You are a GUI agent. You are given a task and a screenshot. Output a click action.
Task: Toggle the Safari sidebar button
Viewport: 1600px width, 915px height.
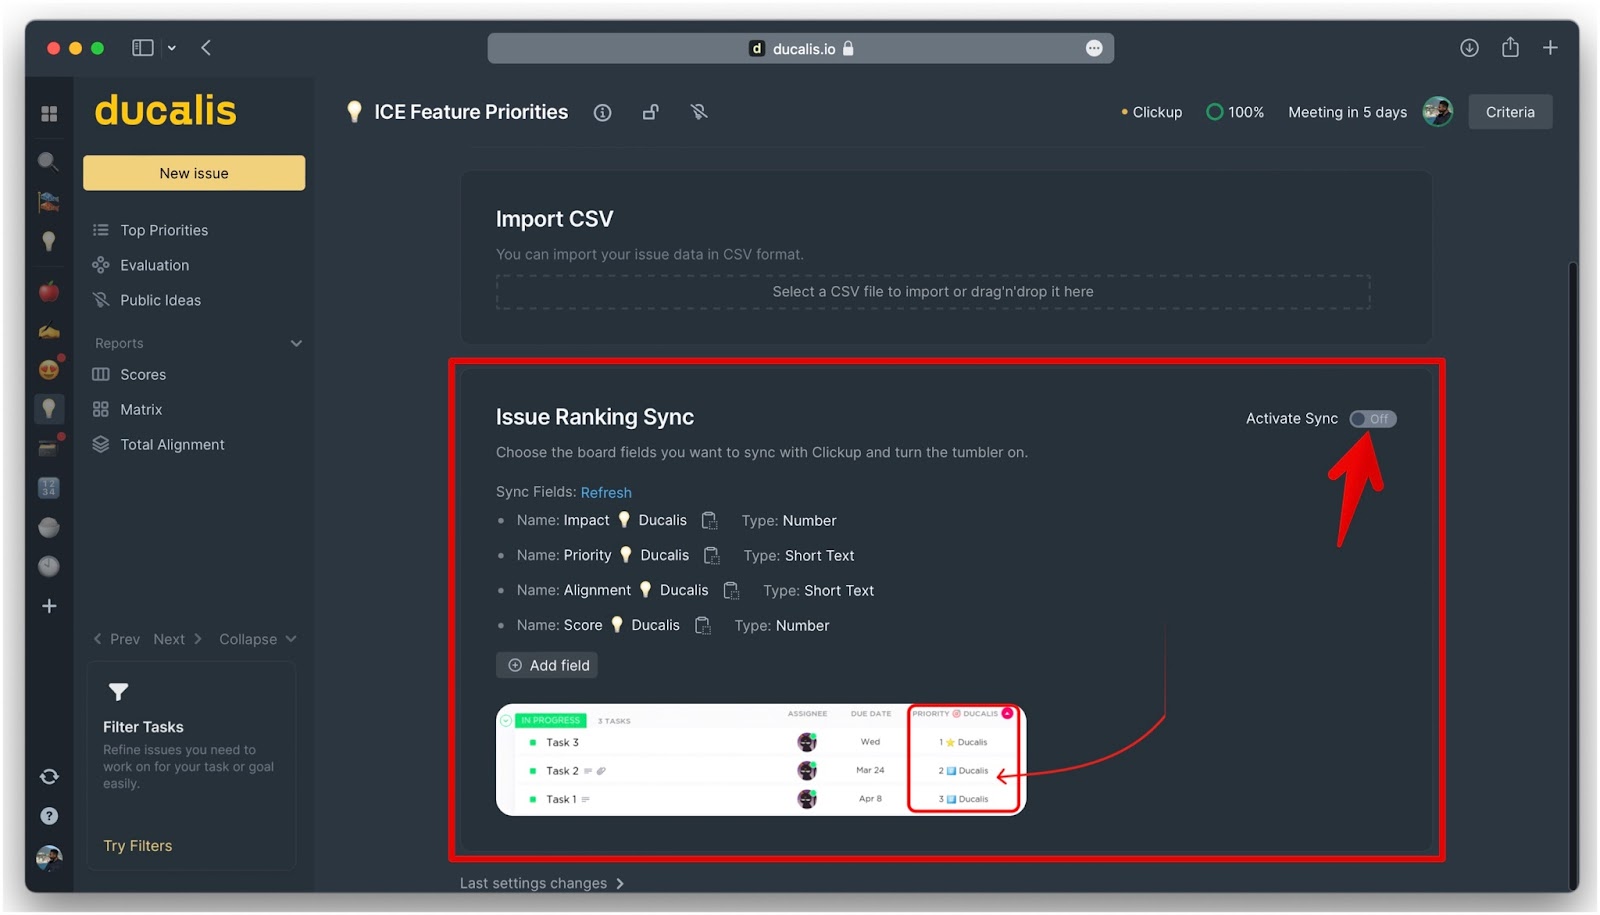143,47
